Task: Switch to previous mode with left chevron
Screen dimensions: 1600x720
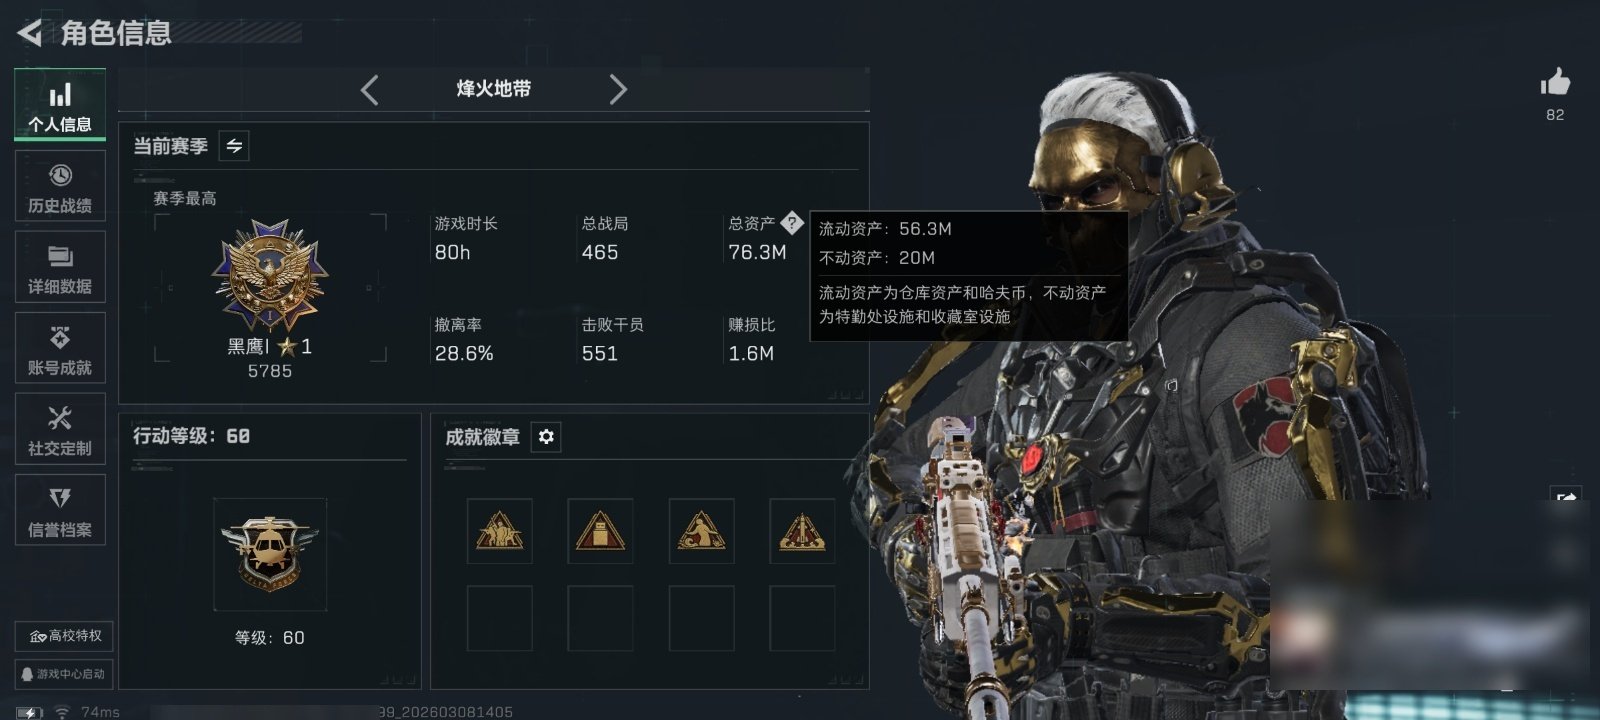Action: [x=370, y=90]
